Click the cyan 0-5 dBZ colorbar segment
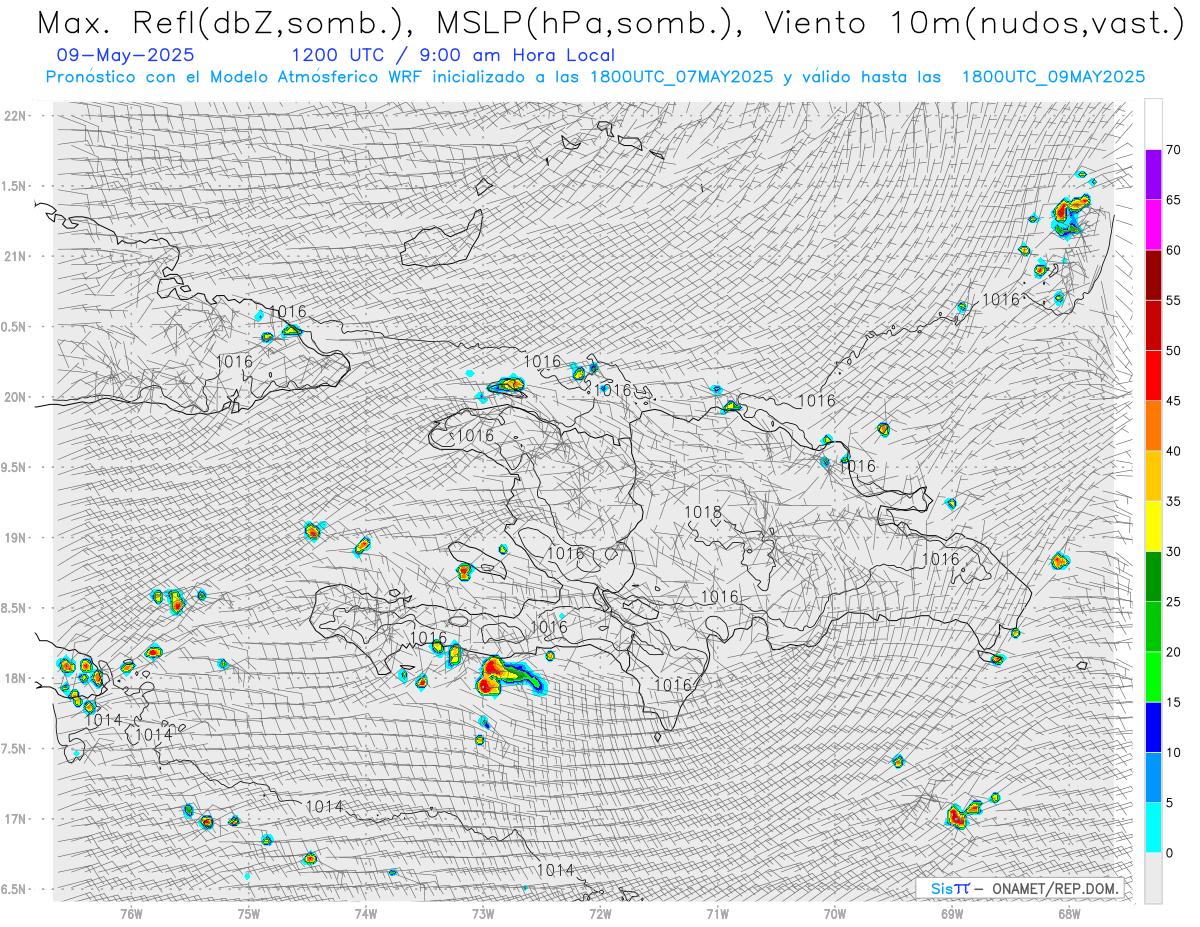1200x927 pixels. click(1153, 828)
